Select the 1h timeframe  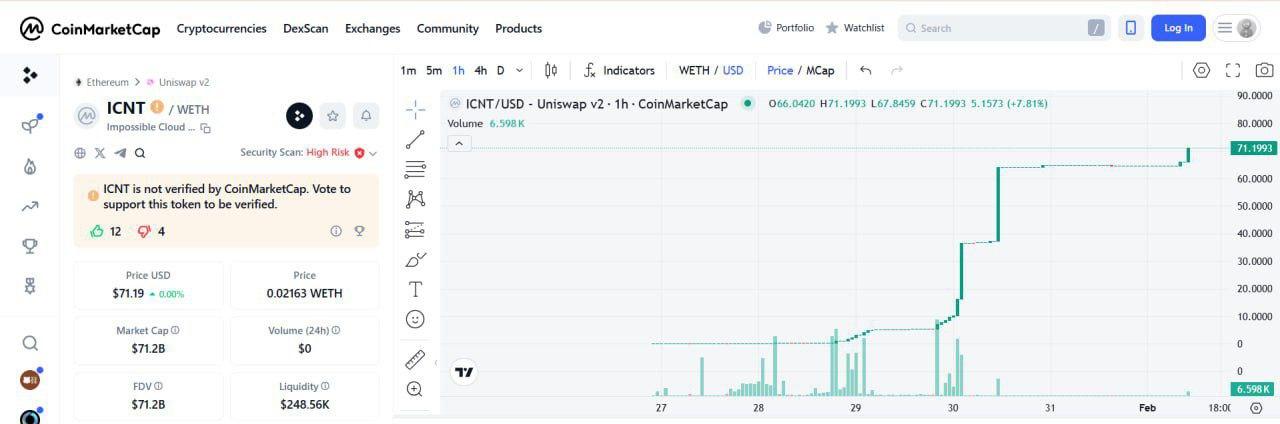click(x=458, y=70)
